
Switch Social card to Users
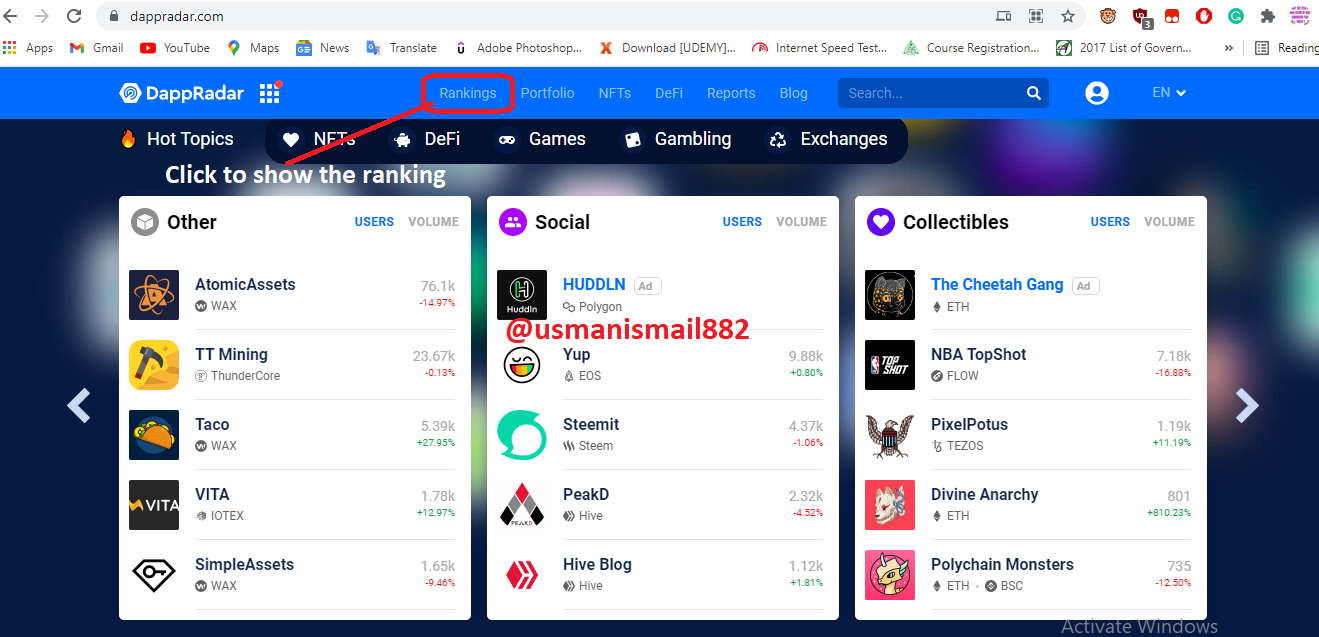(x=742, y=222)
